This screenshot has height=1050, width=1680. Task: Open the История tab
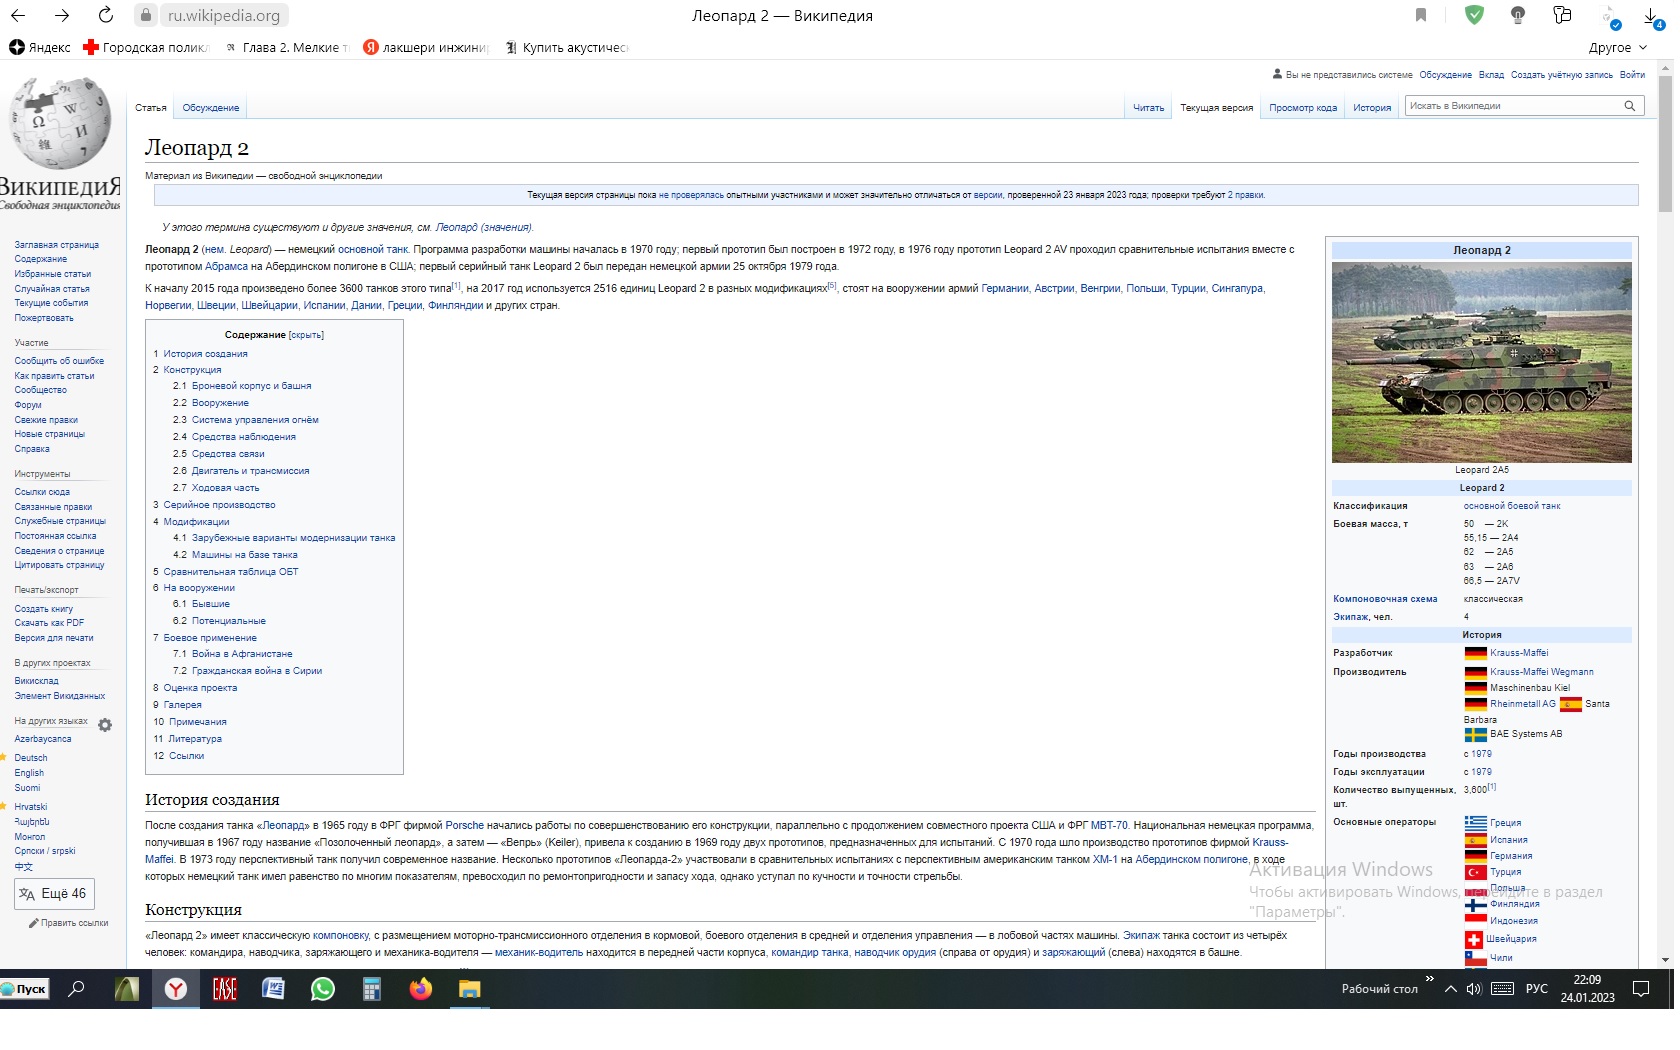tap(1372, 108)
